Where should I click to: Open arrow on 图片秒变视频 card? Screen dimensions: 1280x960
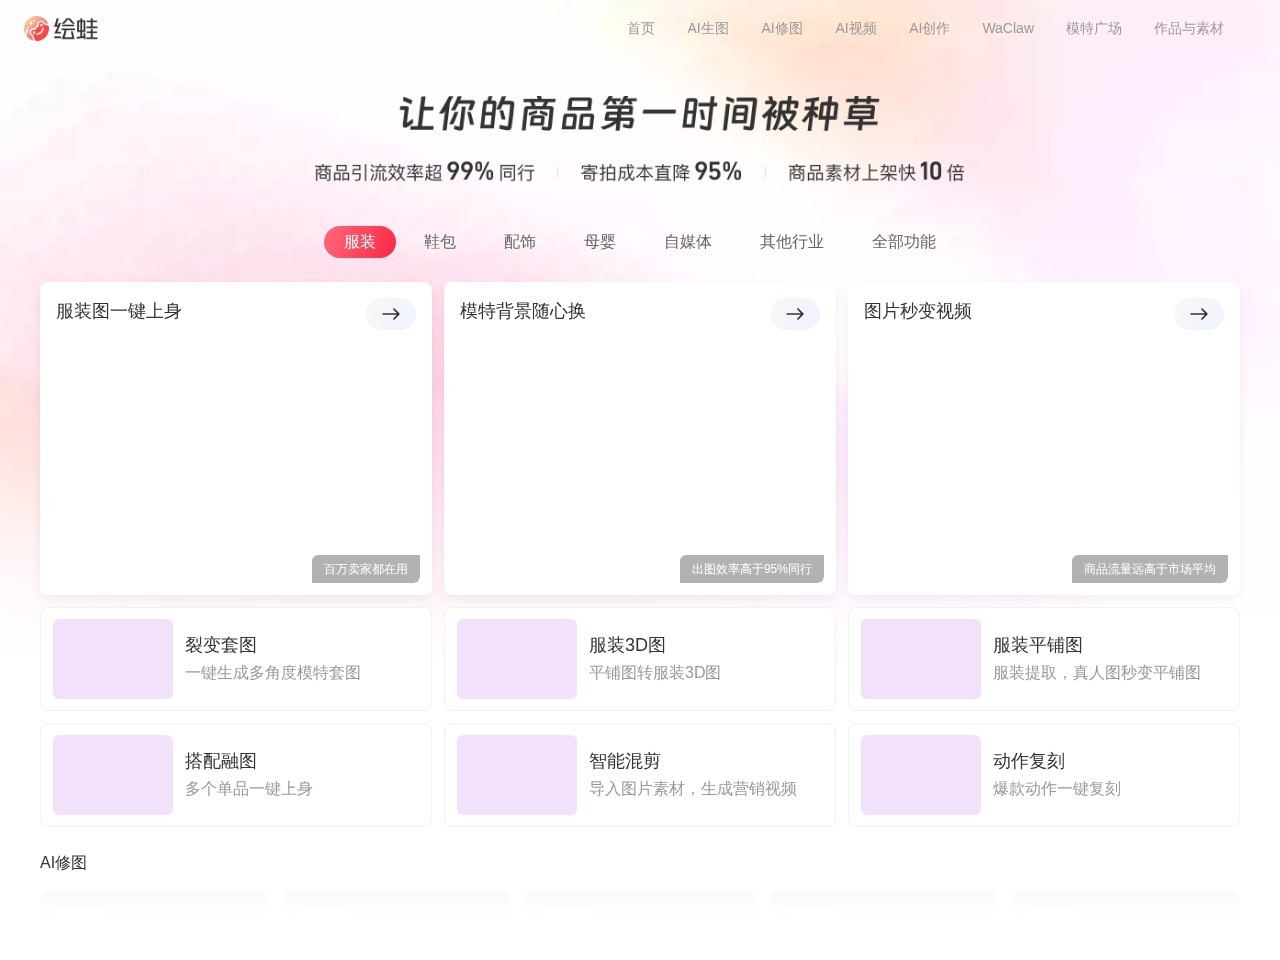[x=1199, y=314]
